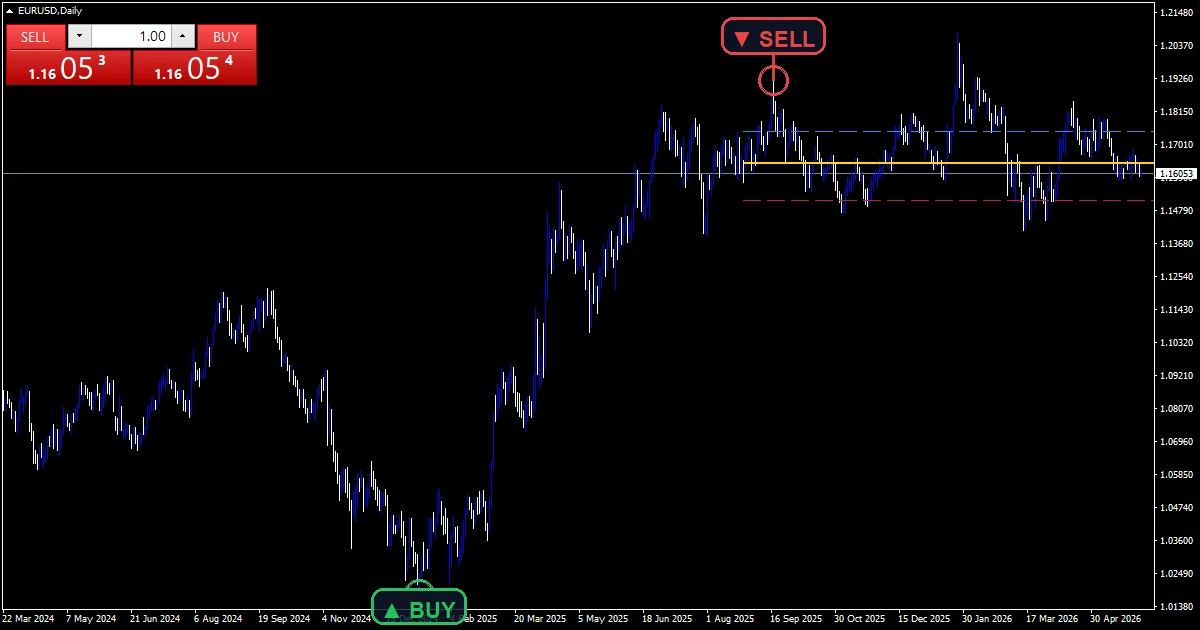Click the 1.08070 price axis label
This screenshot has width=1200, height=630.
(x=1177, y=409)
